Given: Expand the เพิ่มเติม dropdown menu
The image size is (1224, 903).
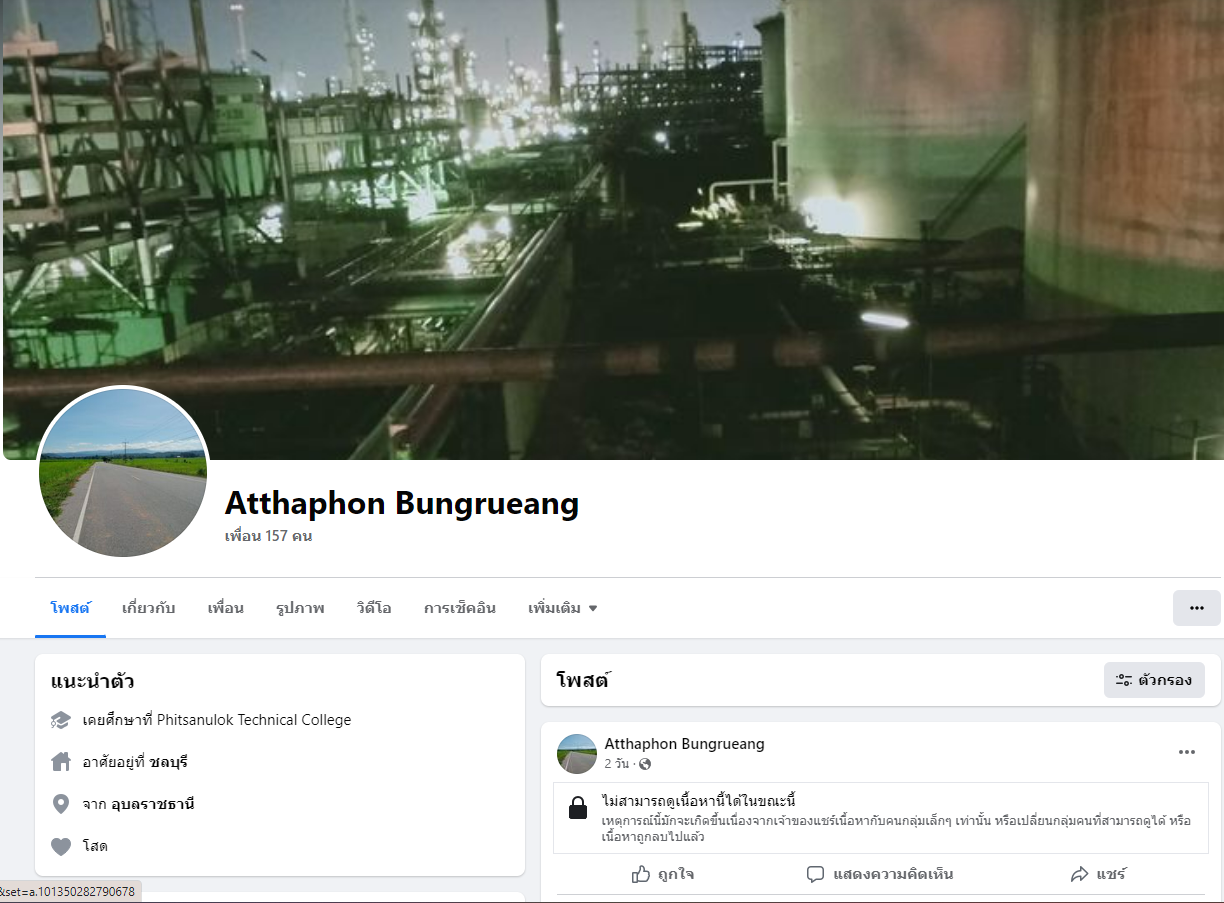Looking at the screenshot, I should pos(563,608).
